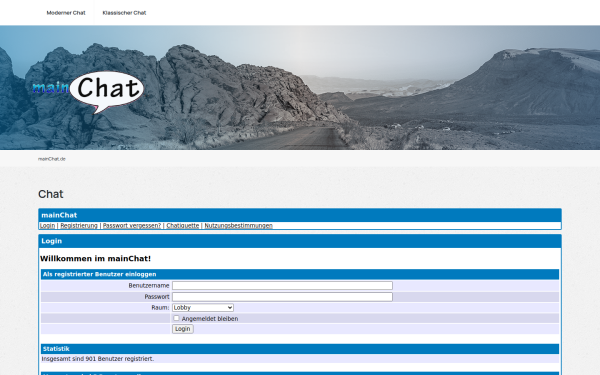
Task: Submit with the Login button
Action: point(183,329)
